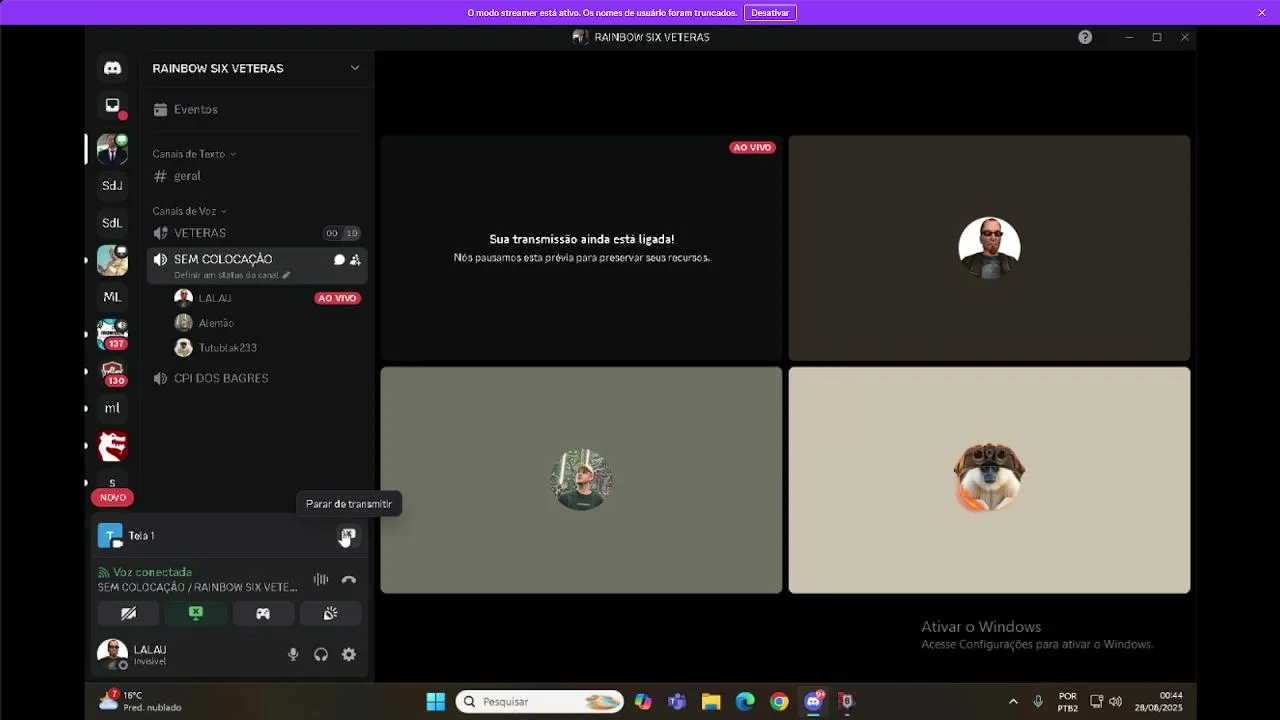Click the Voz conectada status text
Screen dimensions: 1280x720
pos(152,572)
